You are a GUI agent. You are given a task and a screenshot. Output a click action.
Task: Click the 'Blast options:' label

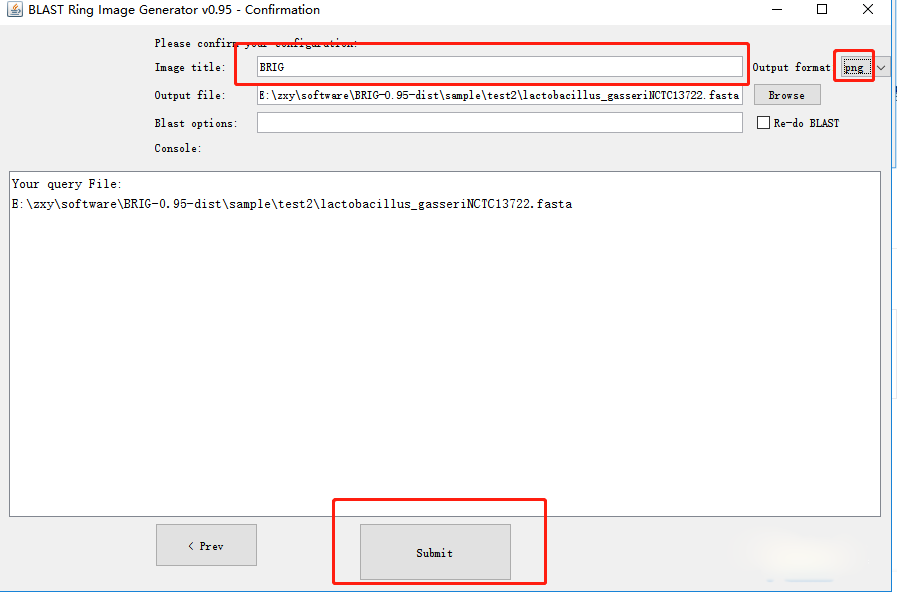[x=196, y=124]
